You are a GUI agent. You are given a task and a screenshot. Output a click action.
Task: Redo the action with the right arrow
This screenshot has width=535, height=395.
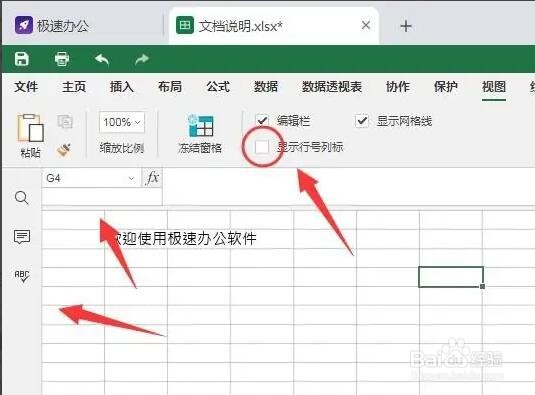pos(142,59)
